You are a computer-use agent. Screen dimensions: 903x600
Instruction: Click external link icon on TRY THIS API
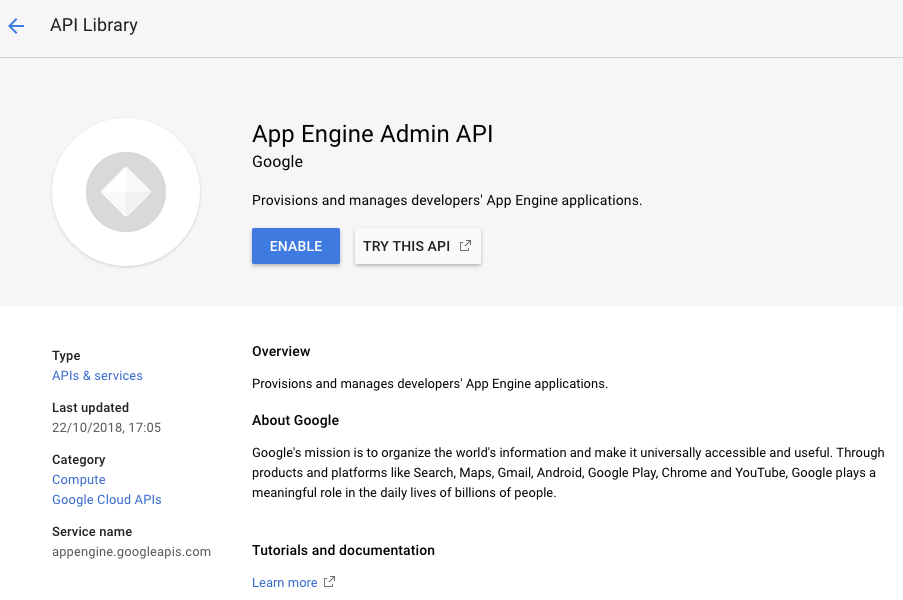tap(465, 246)
